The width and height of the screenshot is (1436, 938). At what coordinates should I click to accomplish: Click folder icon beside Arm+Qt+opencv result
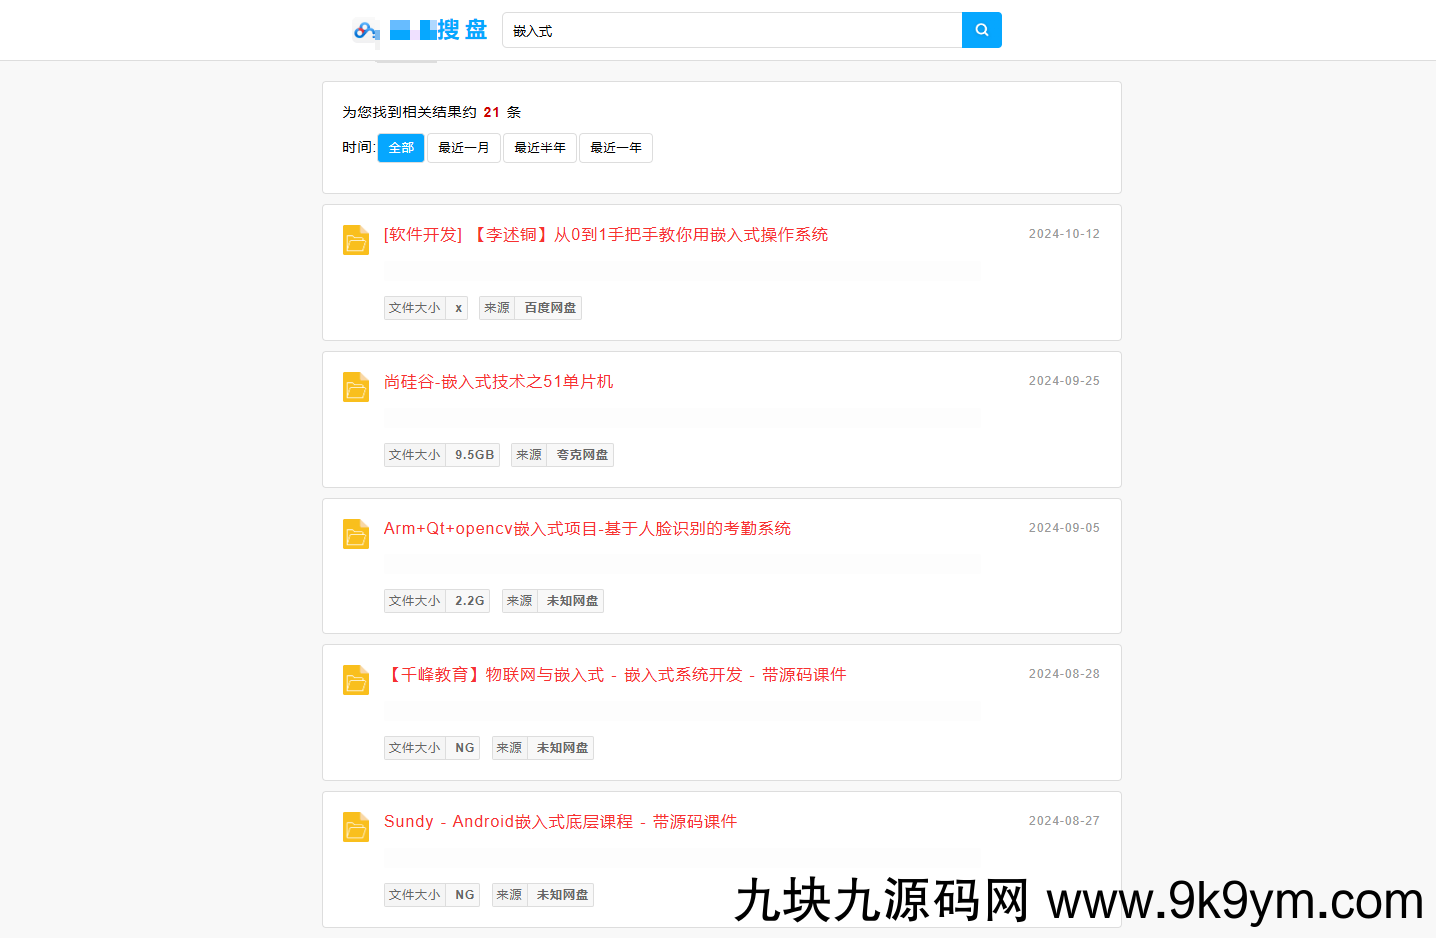(356, 534)
